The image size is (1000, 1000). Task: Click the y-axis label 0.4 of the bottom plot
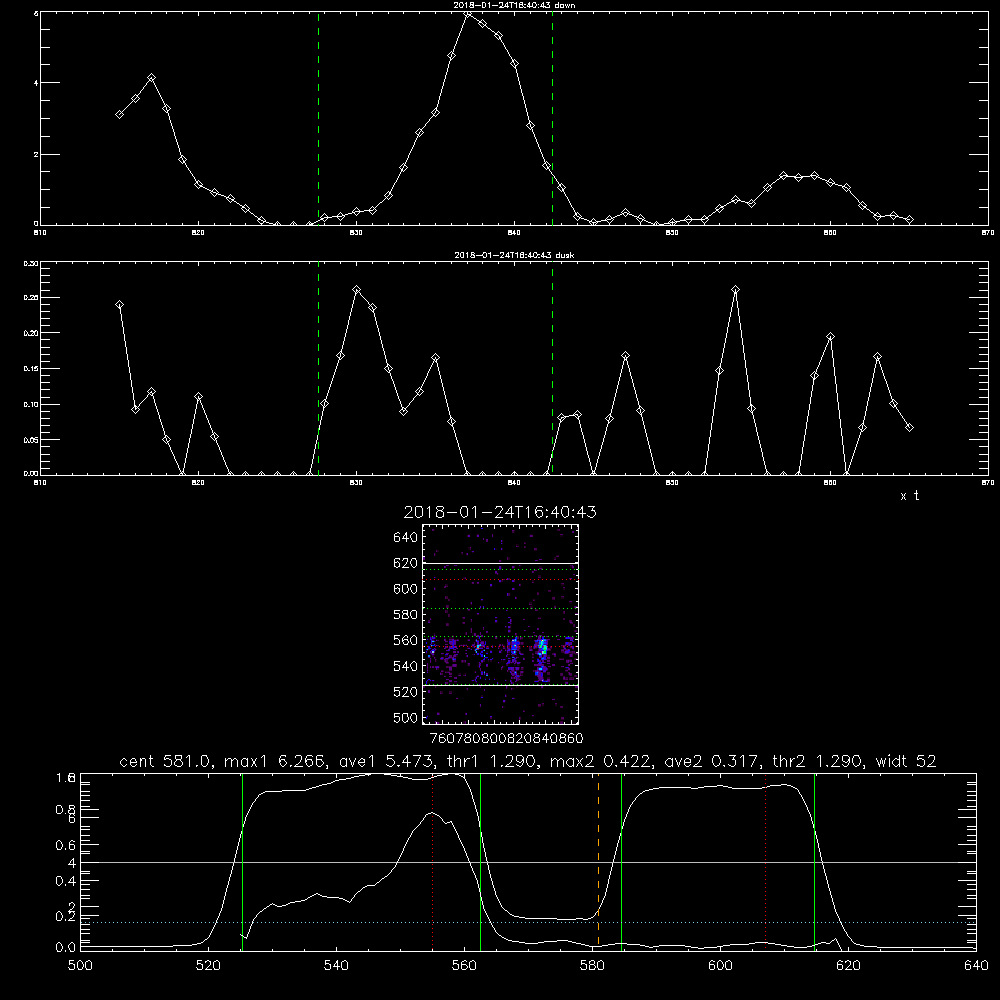66,881
